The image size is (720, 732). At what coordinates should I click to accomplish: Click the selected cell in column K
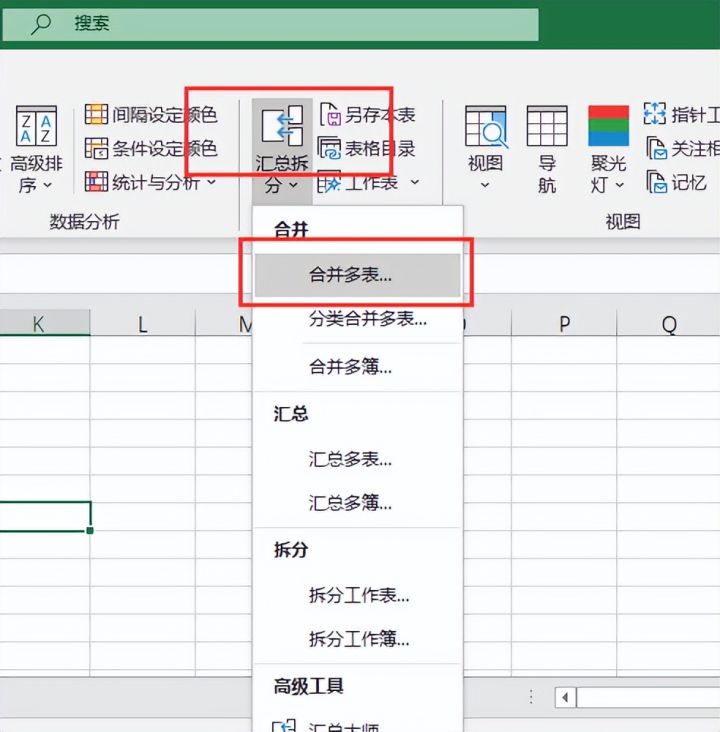click(x=45, y=516)
